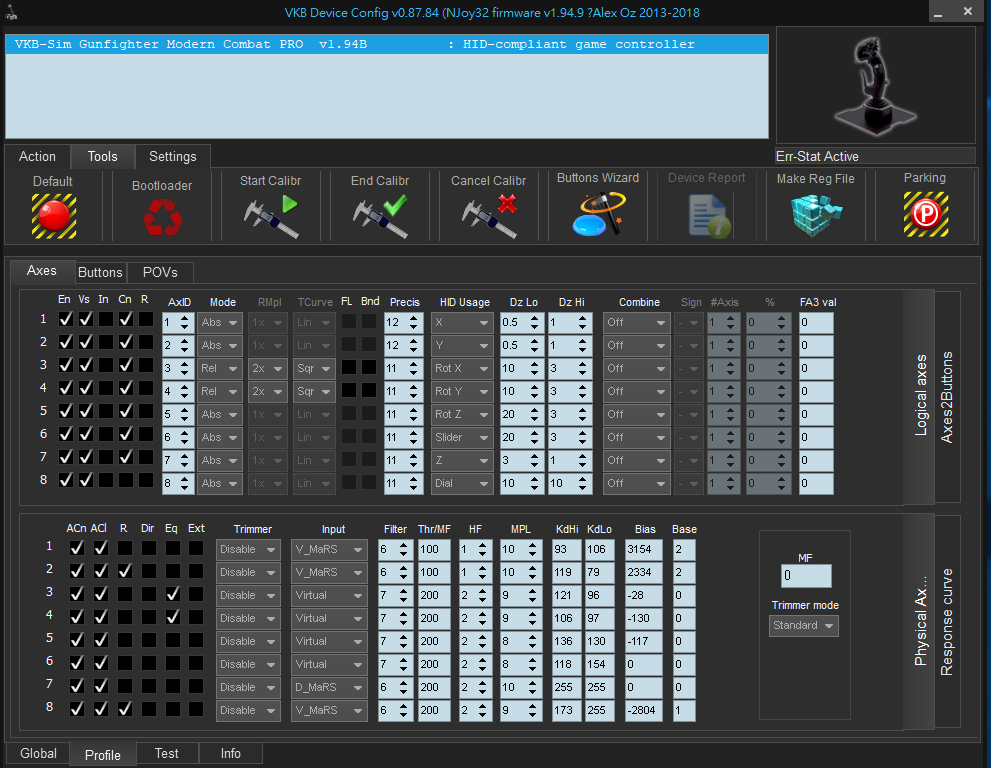Click the End Calibr checkmark icon

[380, 216]
